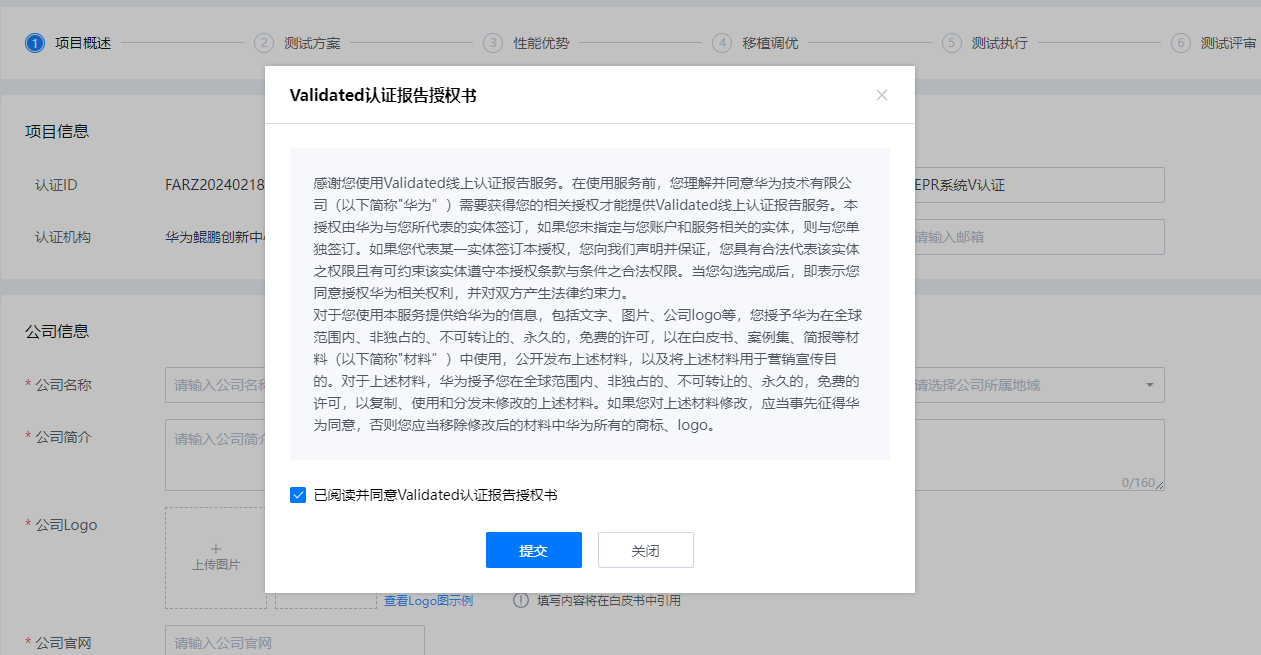Screen dimensions: 1261x655
Task: Click the 公司Logo field label
Action: [66, 525]
